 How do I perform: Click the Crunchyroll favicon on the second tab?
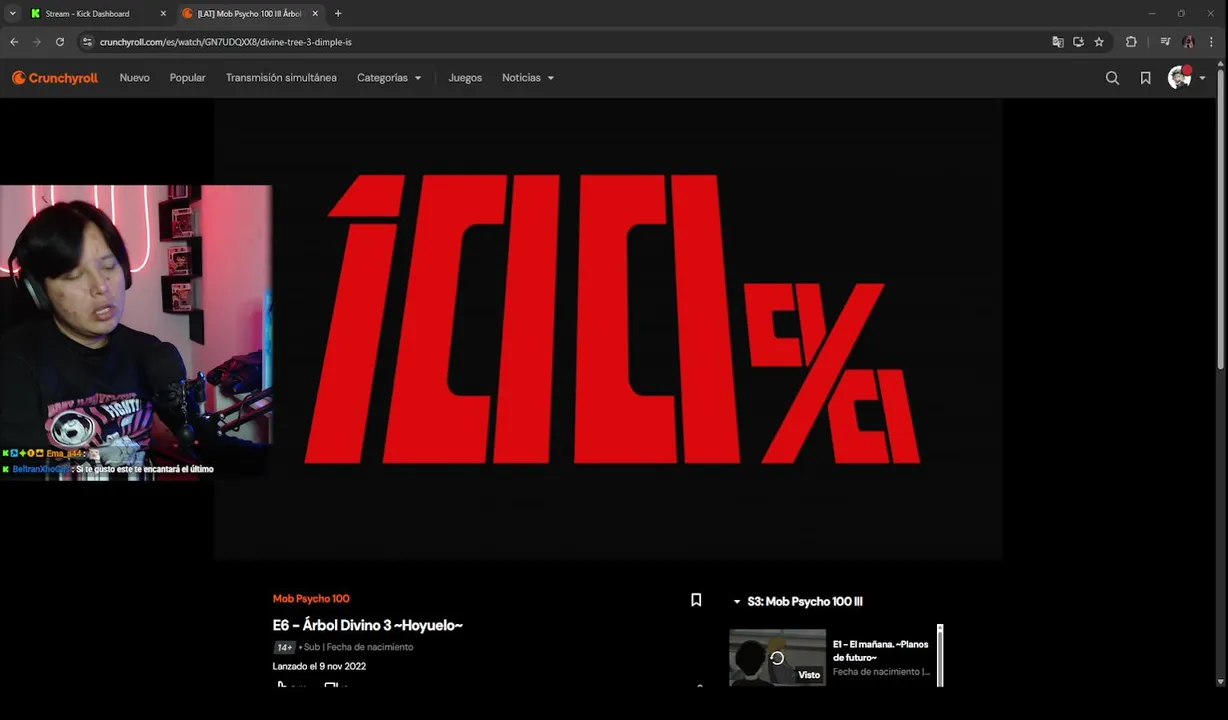[188, 14]
